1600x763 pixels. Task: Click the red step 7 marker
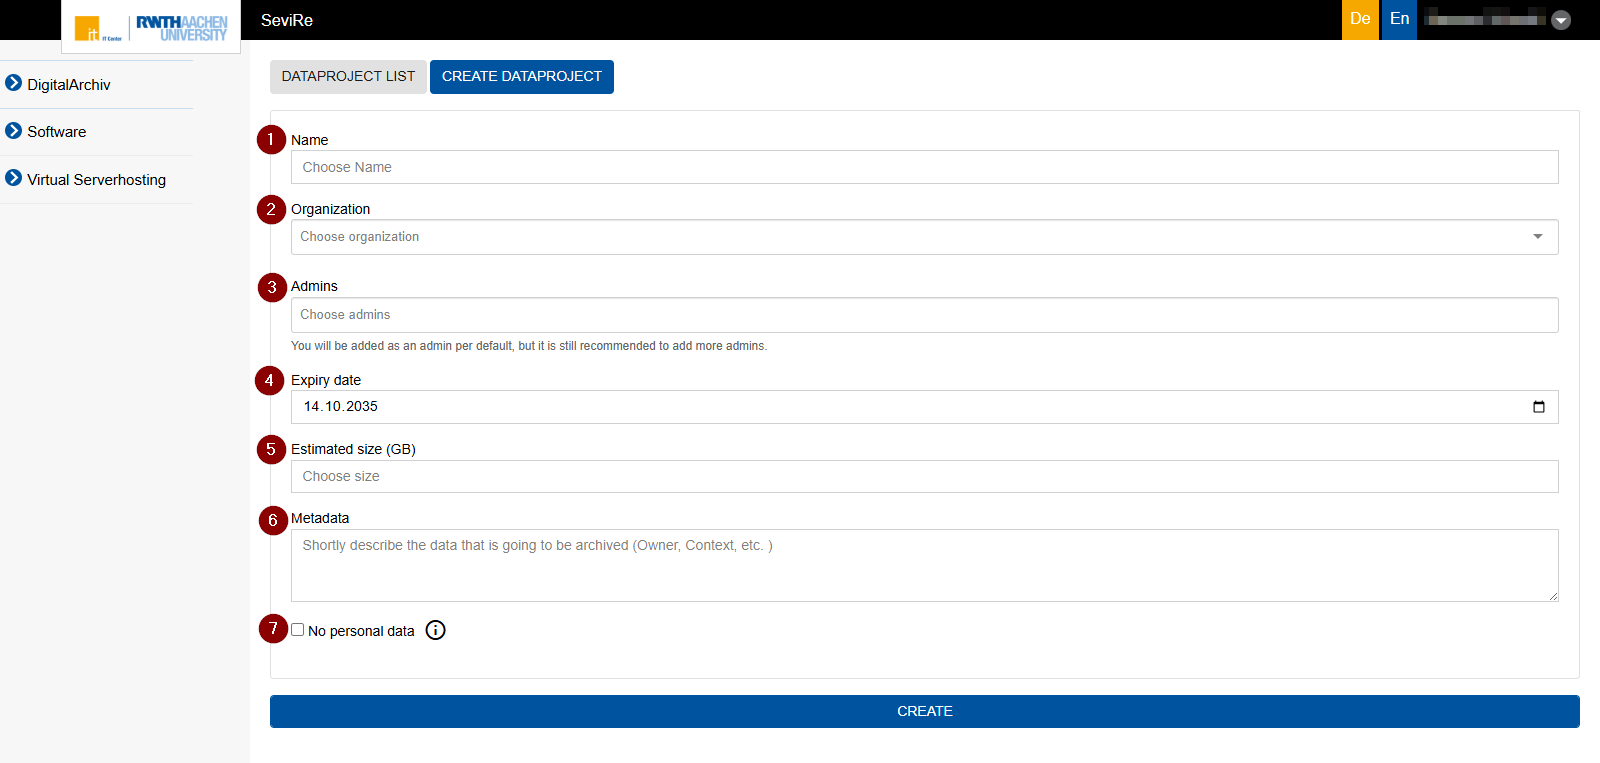pos(273,629)
